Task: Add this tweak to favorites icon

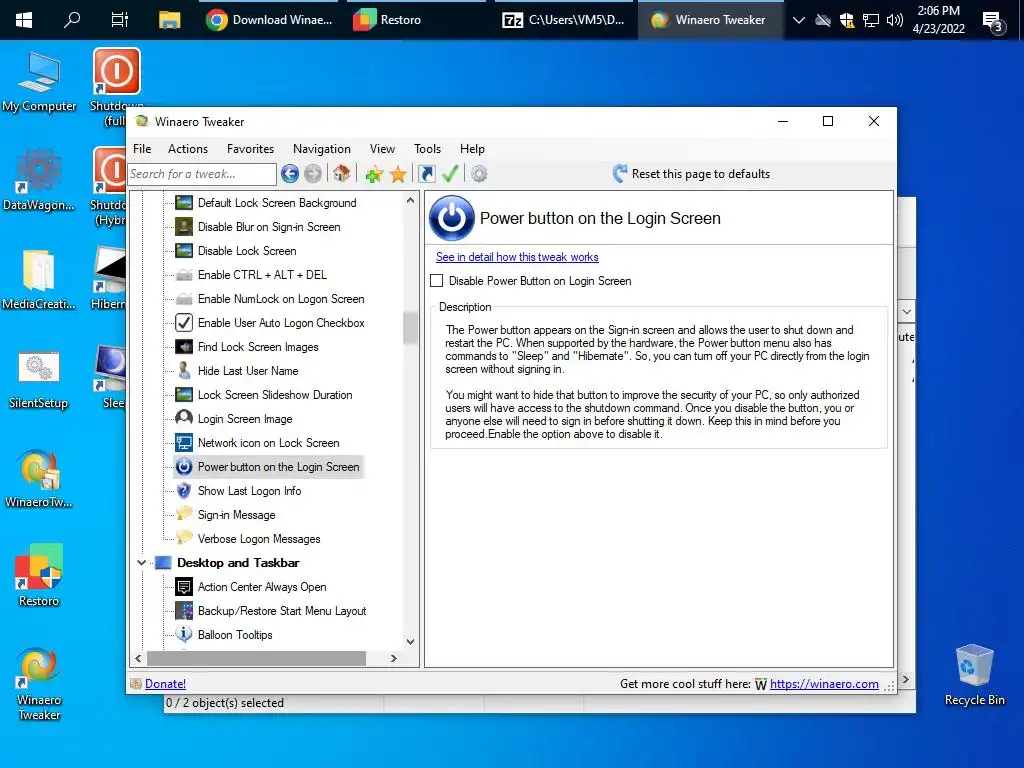Action: (374, 174)
